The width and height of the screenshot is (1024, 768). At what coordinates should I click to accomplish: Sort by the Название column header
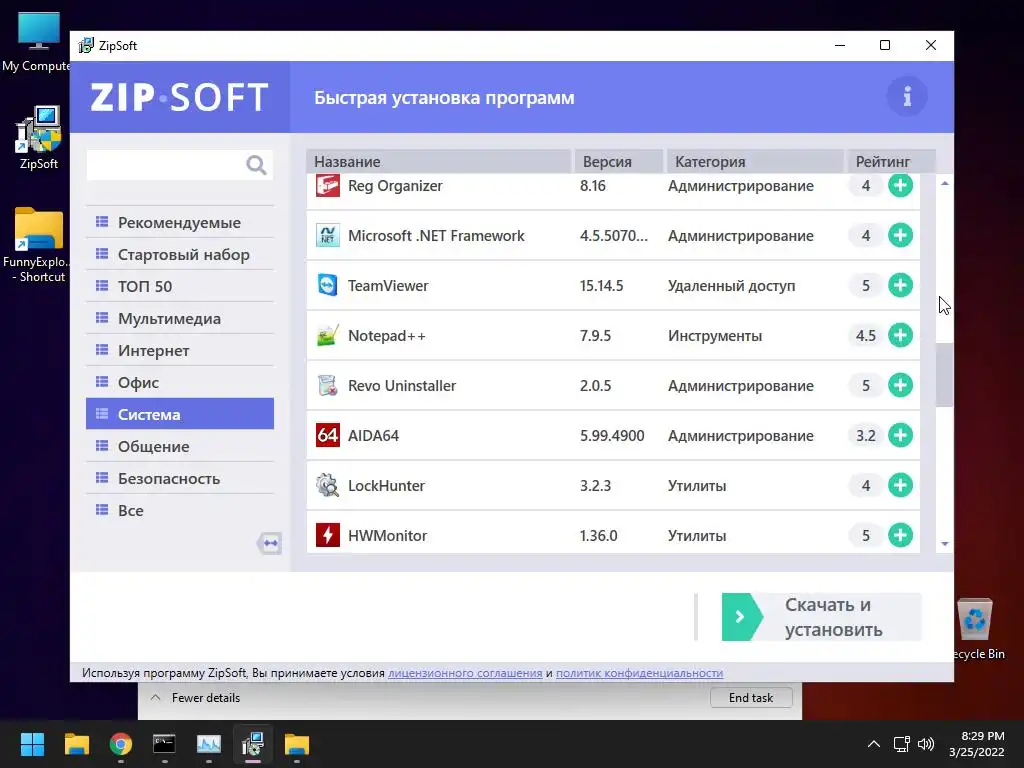tap(439, 161)
